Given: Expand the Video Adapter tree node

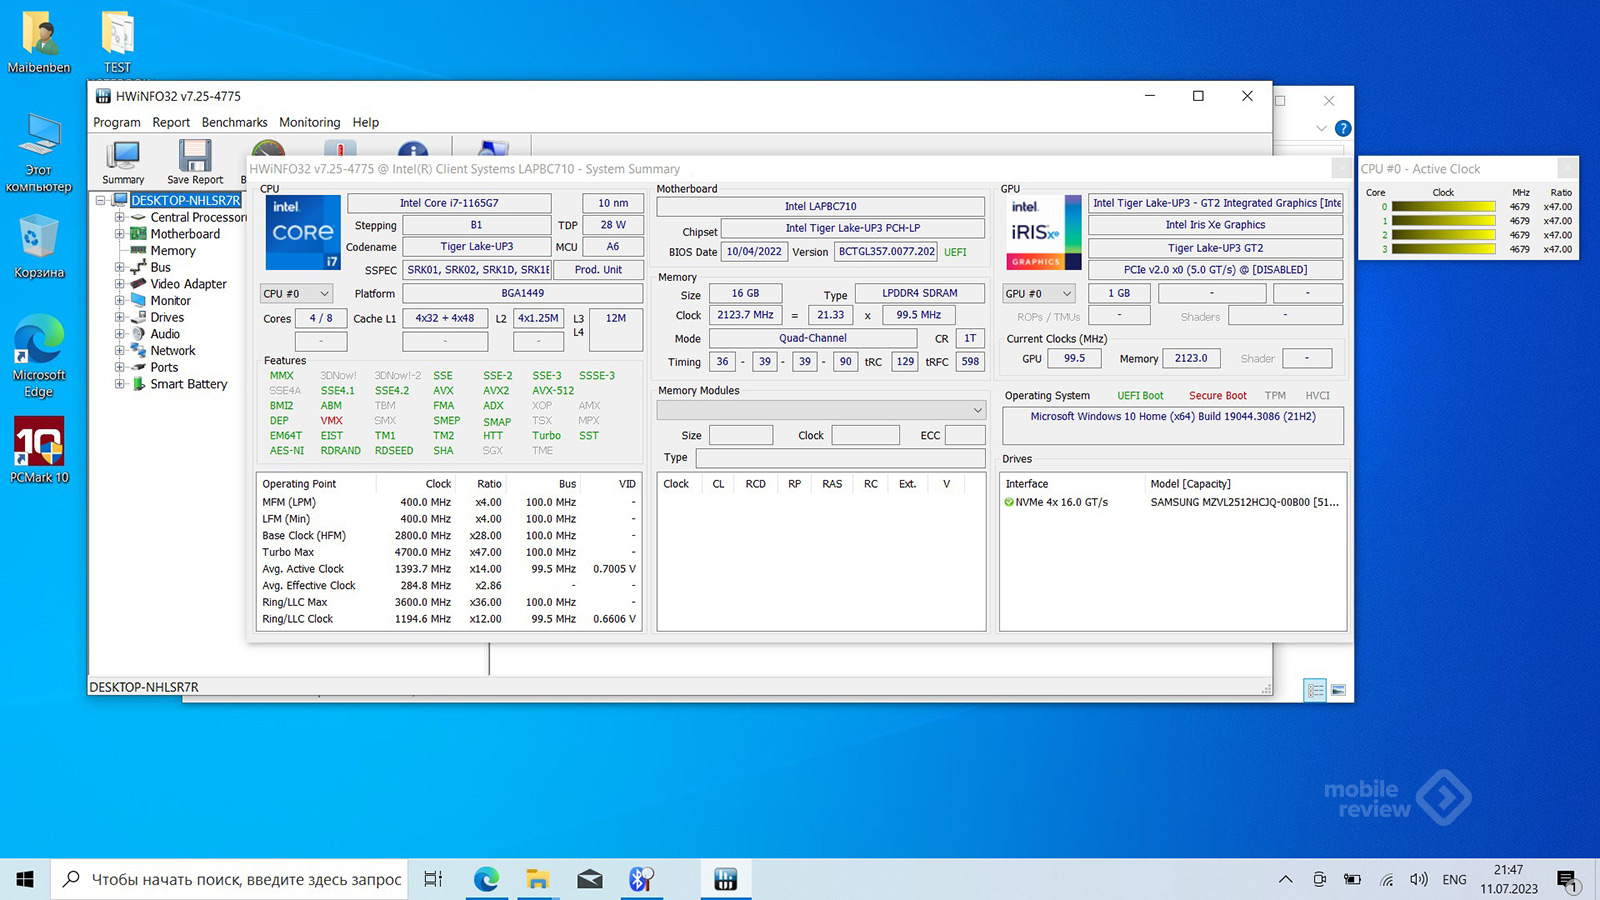Looking at the screenshot, I should tap(119, 284).
